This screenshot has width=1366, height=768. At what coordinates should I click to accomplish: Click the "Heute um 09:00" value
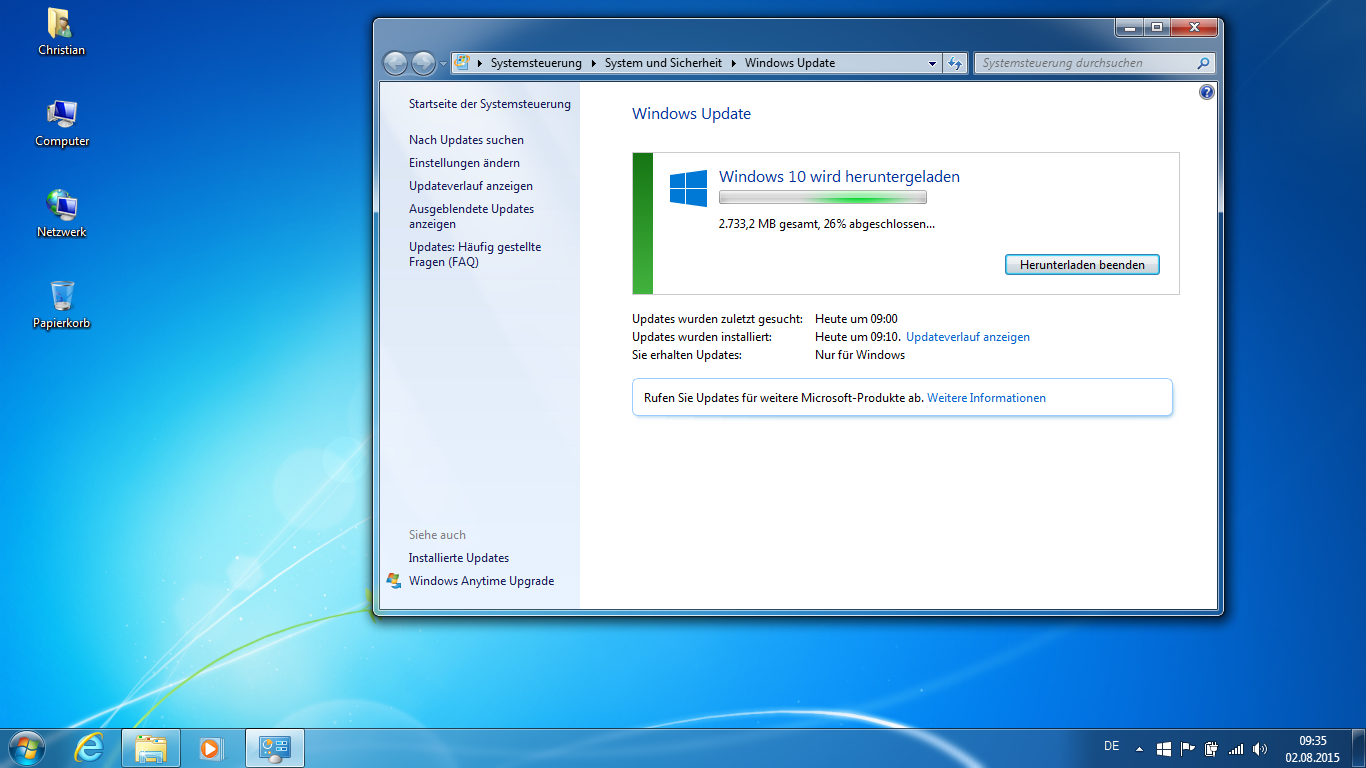pyautogui.click(x=856, y=319)
